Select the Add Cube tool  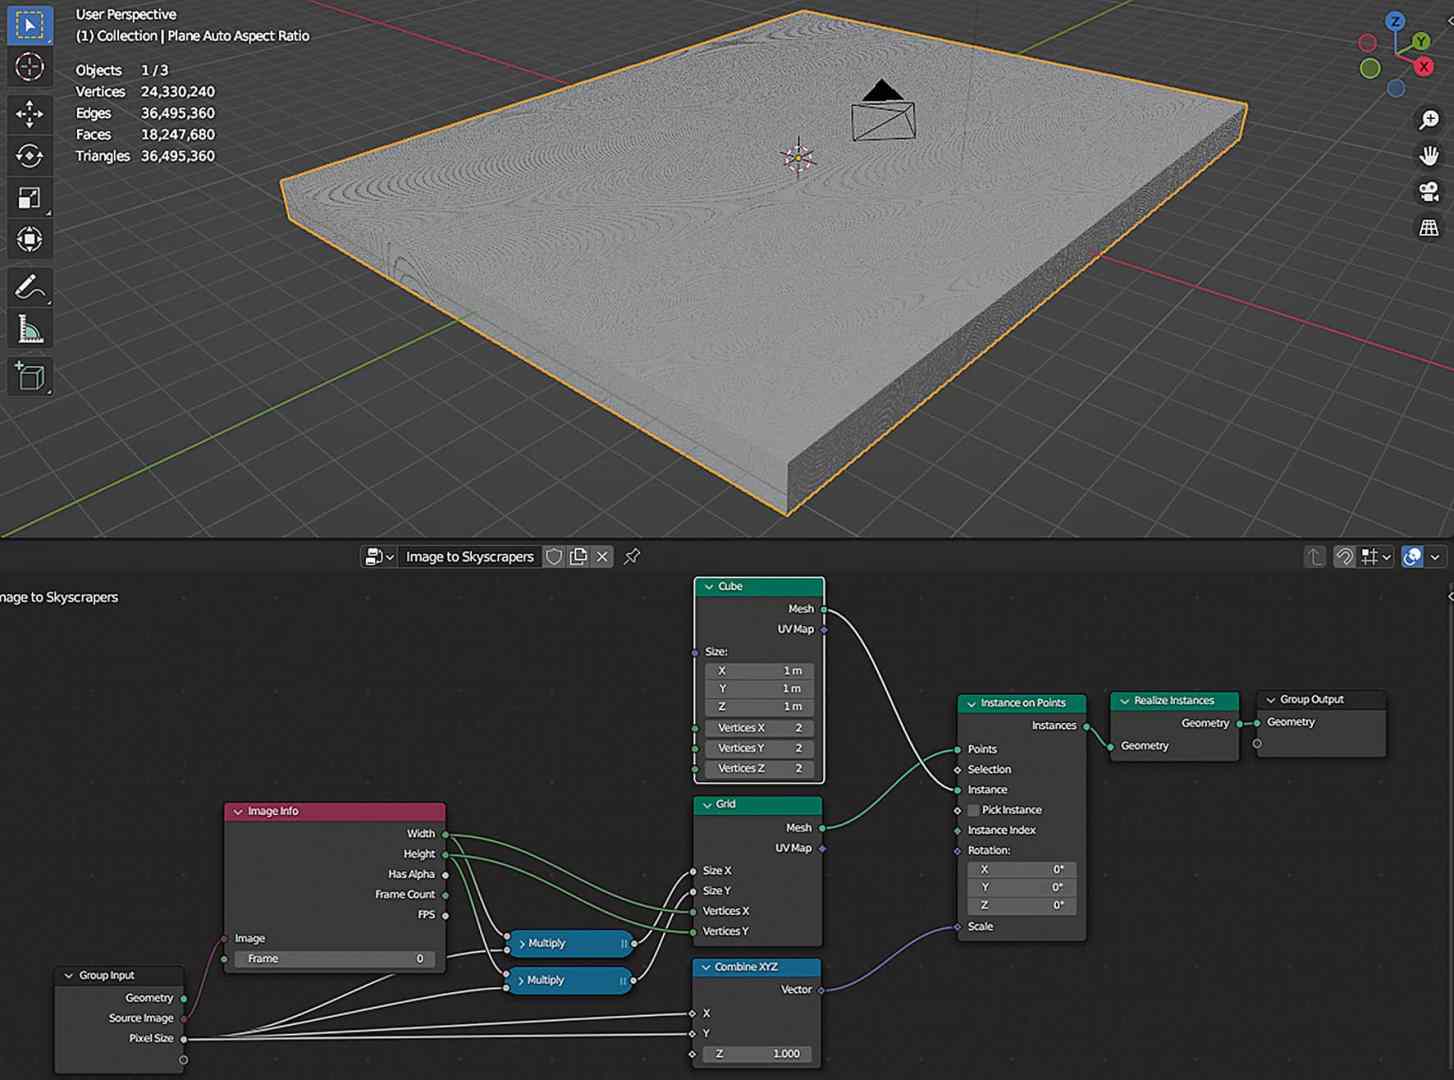pyautogui.click(x=29, y=376)
